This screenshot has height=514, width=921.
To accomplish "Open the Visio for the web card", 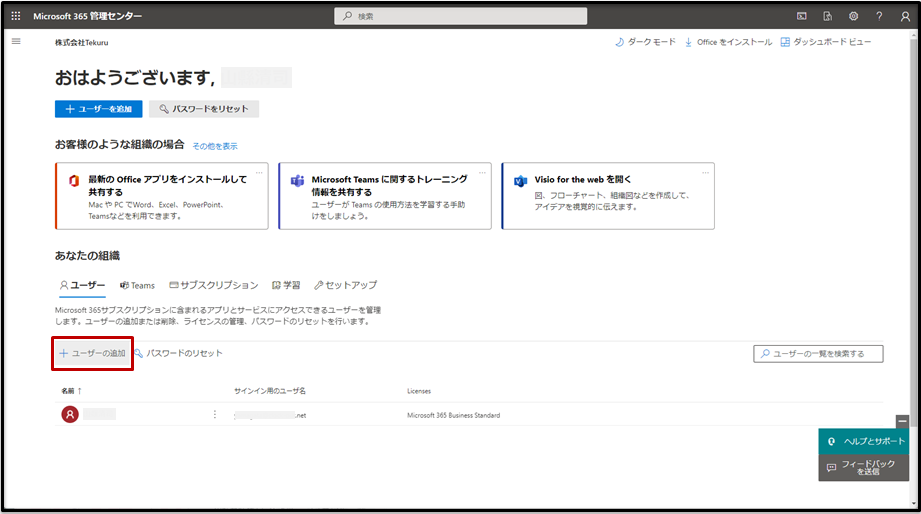I will coord(608,196).
